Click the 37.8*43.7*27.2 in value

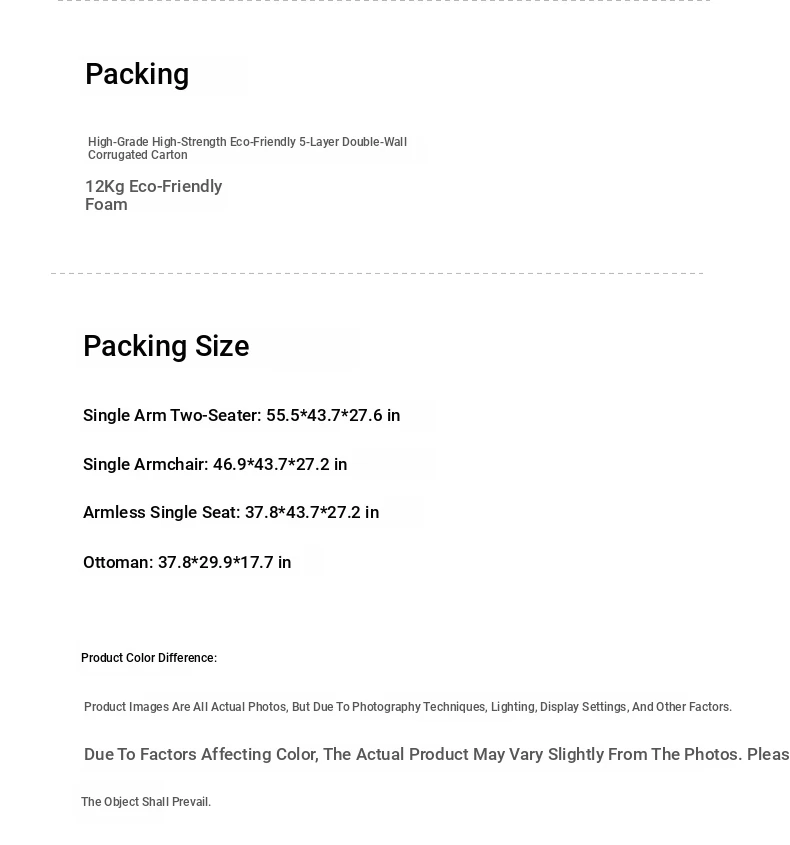(x=312, y=512)
